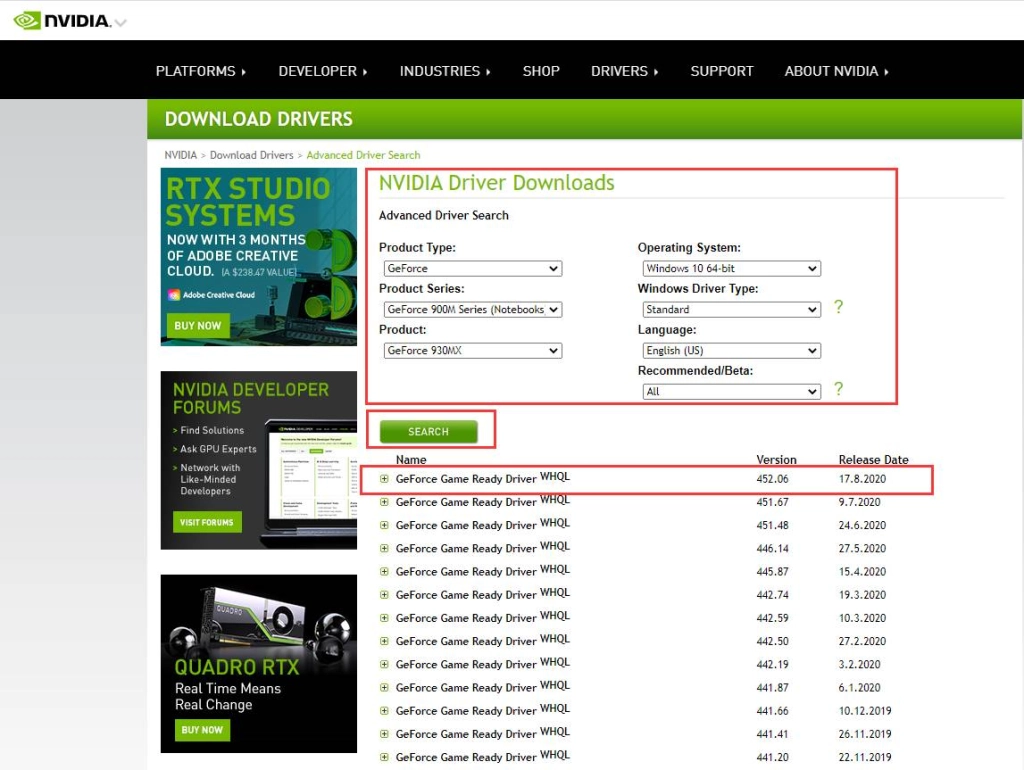Expand the 442.74 driver row
Viewport: 1024px width, 770px height.
pos(384,595)
